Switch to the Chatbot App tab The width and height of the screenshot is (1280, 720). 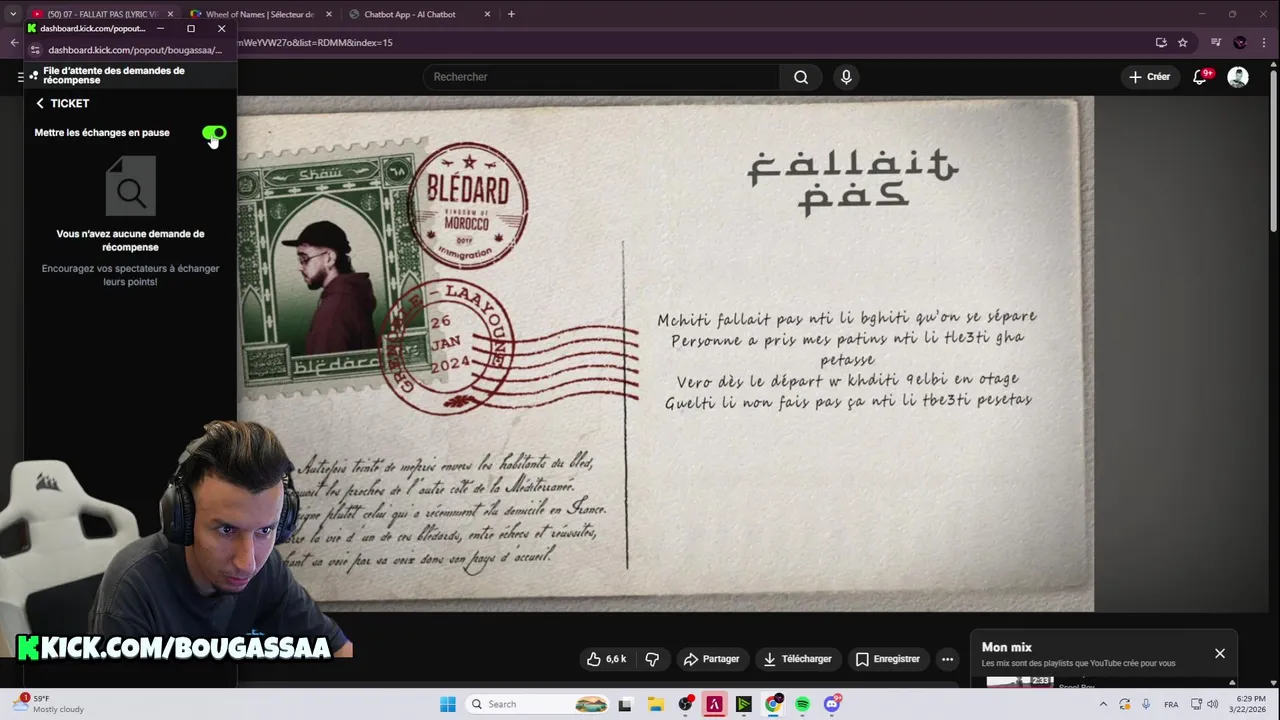point(410,14)
